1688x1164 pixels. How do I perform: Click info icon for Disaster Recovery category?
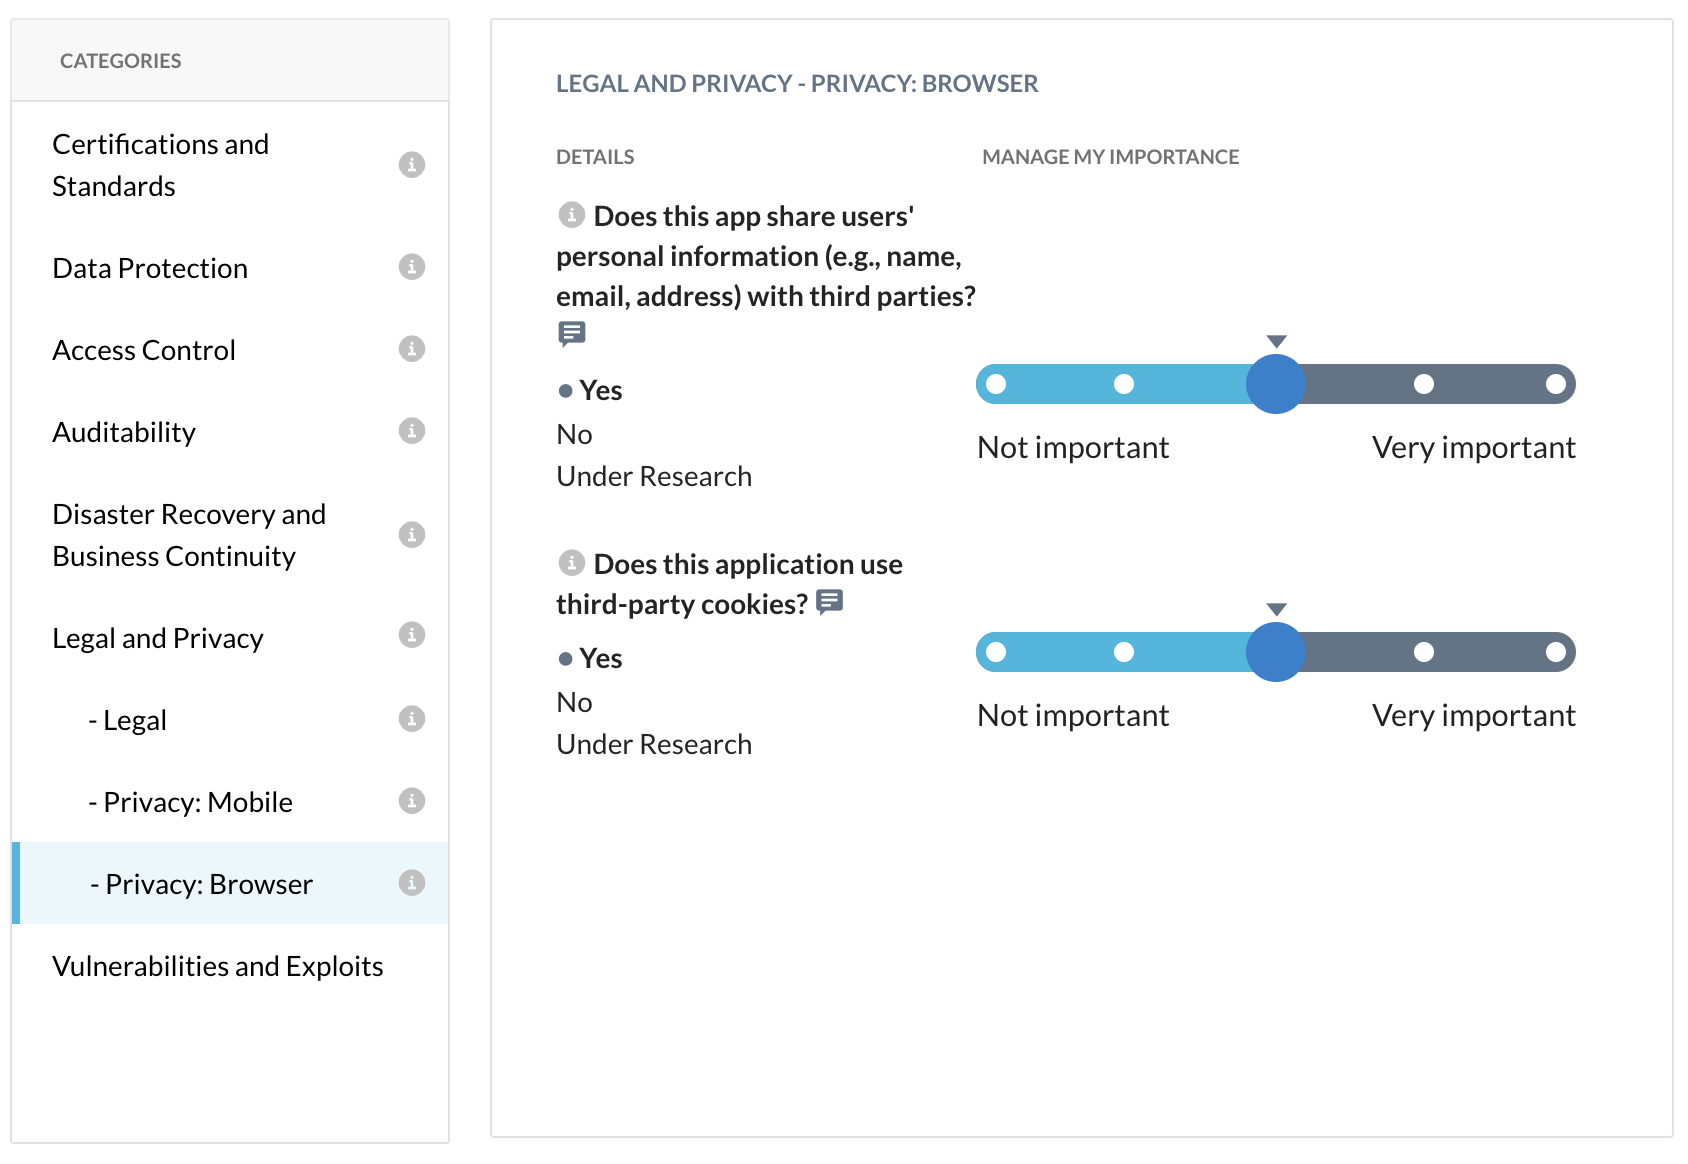pos(412,535)
